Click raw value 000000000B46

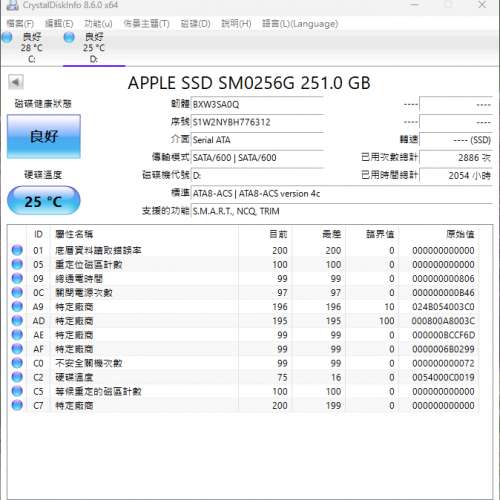[443, 293]
